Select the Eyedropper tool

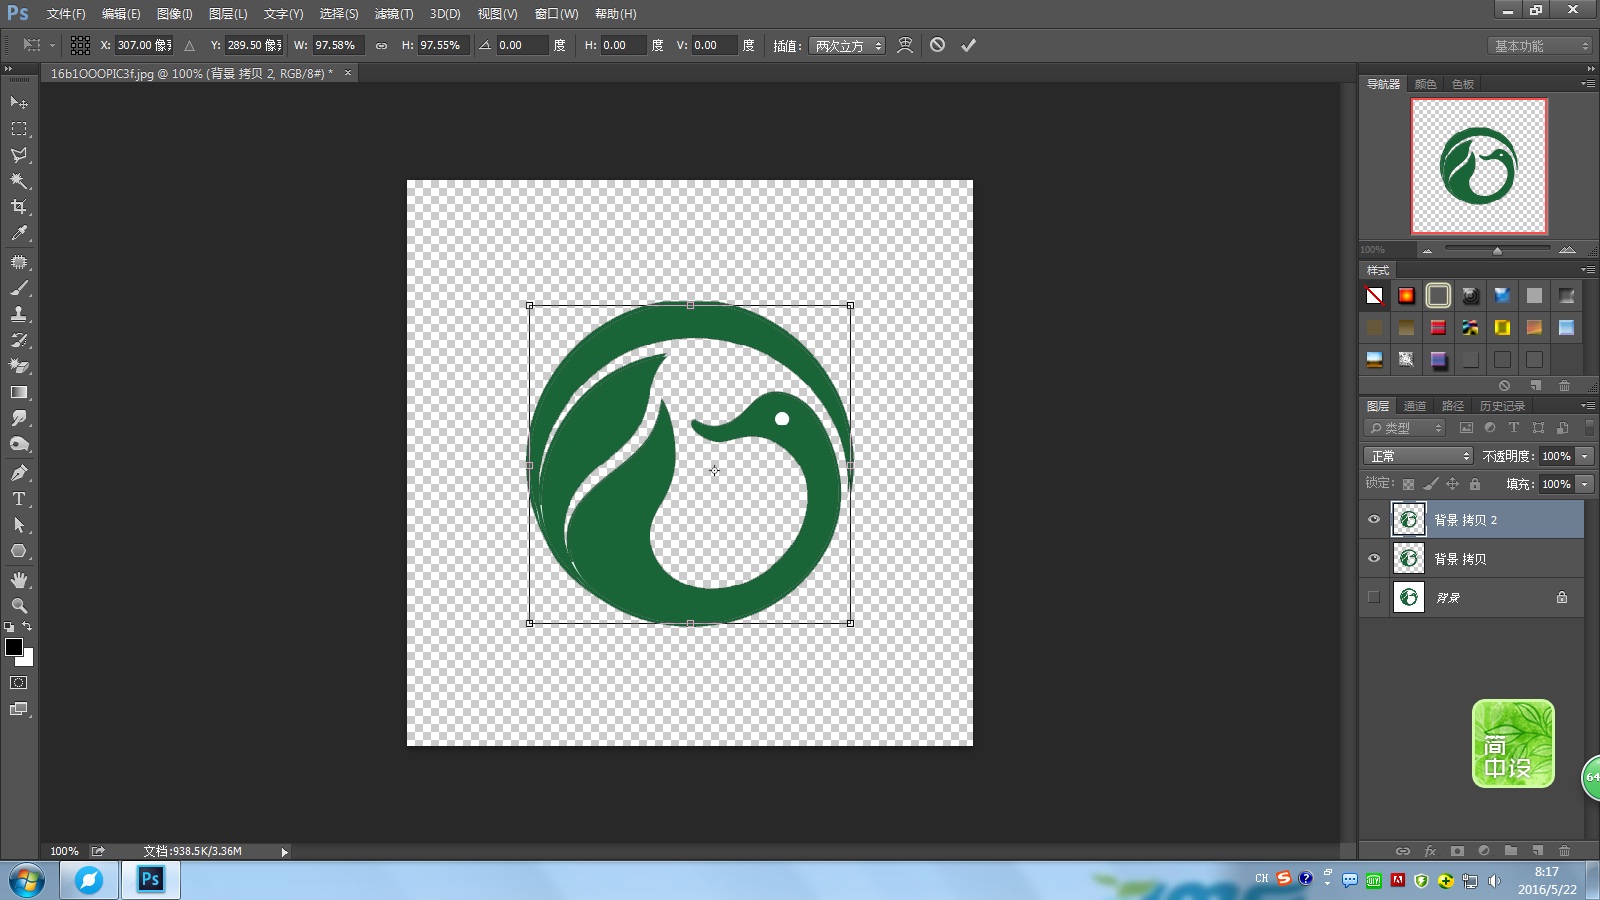coord(19,233)
